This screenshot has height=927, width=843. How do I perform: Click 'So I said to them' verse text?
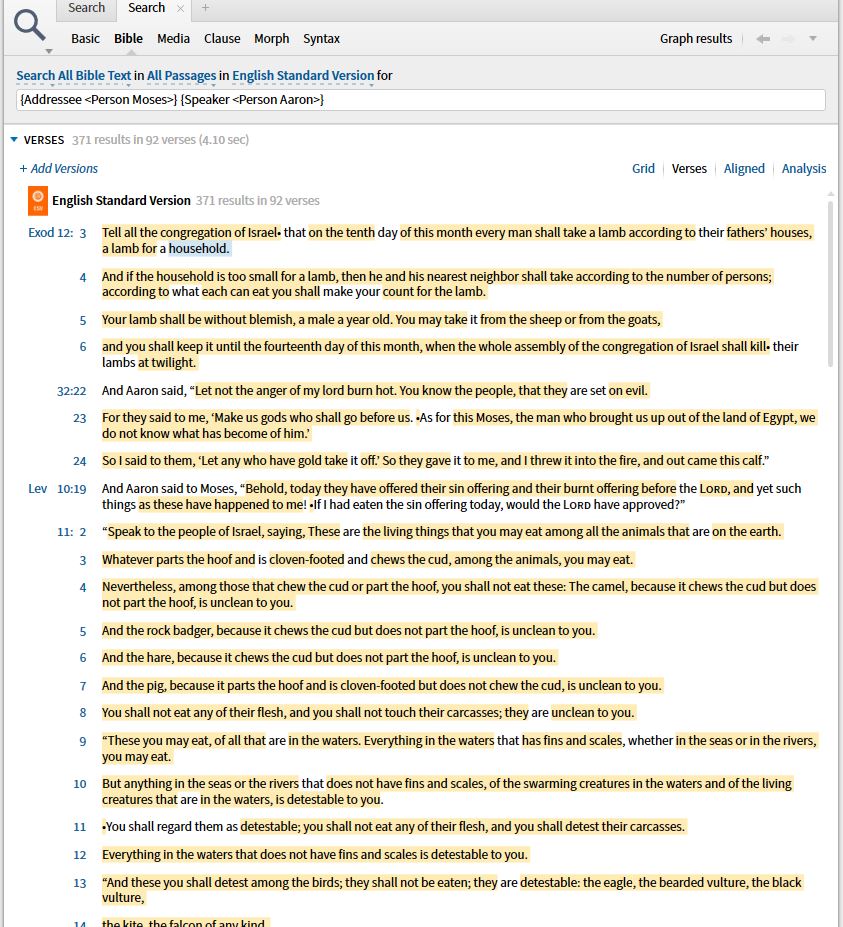coord(435,461)
